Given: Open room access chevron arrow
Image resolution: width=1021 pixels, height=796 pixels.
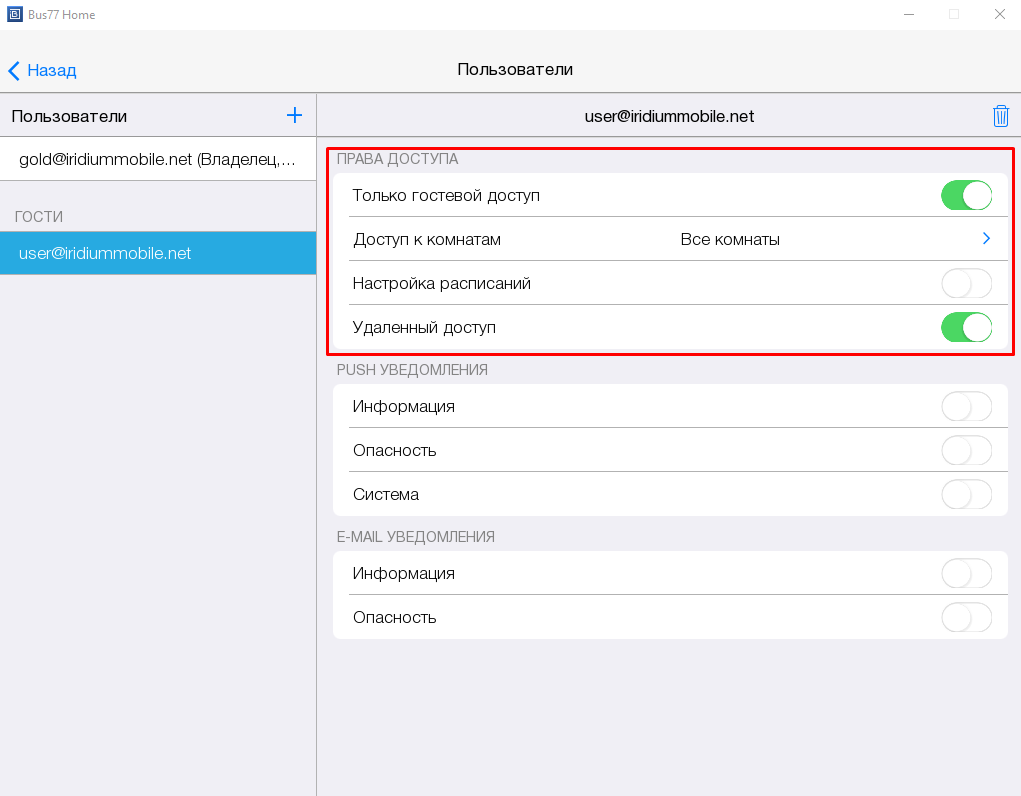Looking at the screenshot, I should point(986,239).
